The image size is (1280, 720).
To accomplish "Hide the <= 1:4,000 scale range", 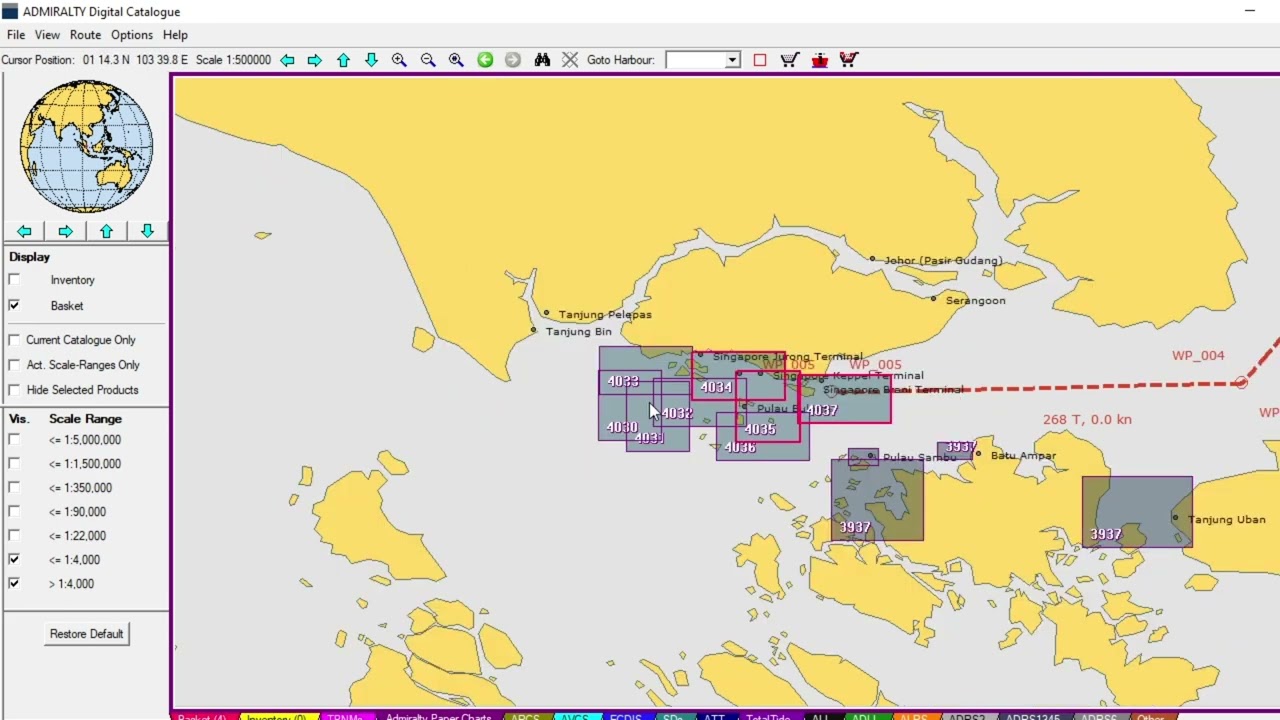I will click(14, 559).
